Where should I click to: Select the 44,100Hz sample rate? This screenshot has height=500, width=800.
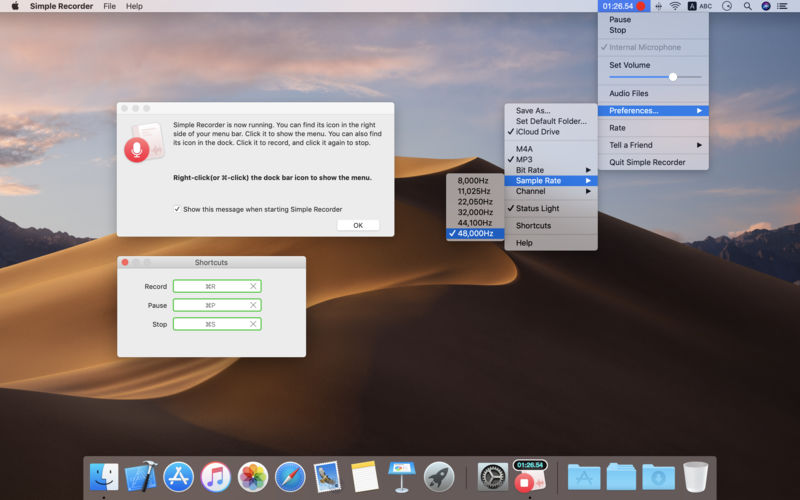pos(474,223)
